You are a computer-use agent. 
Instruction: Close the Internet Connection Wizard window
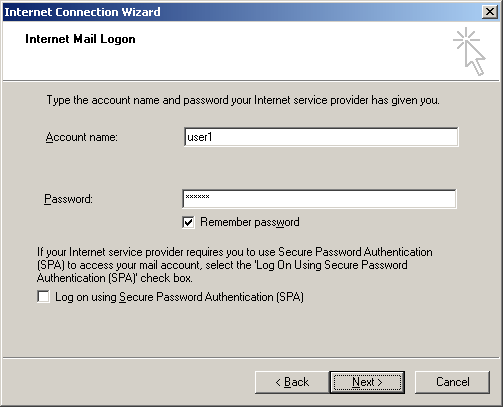(490, 12)
